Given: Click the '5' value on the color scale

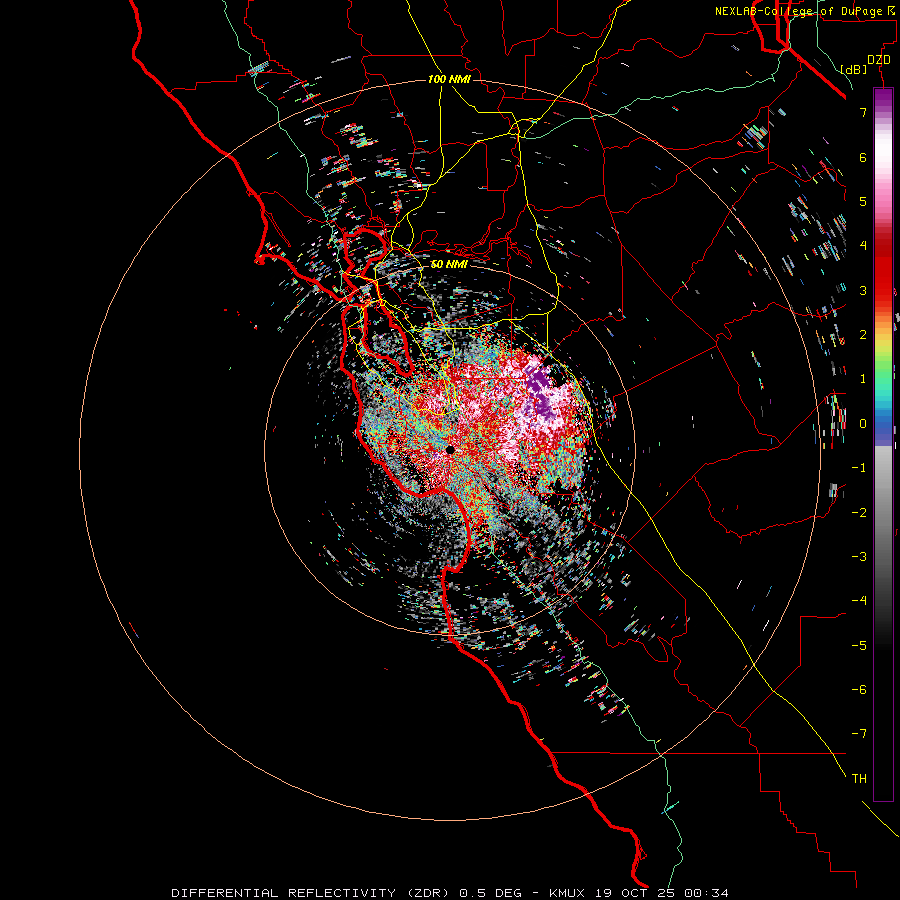Looking at the screenshot, I should [x=863, y=201].
